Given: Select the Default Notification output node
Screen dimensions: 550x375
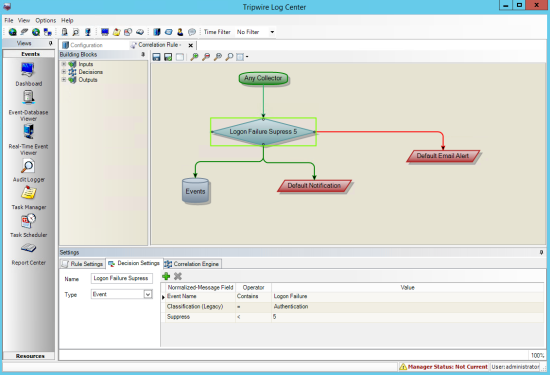Looking at the screenshot, I should (314, 186).
